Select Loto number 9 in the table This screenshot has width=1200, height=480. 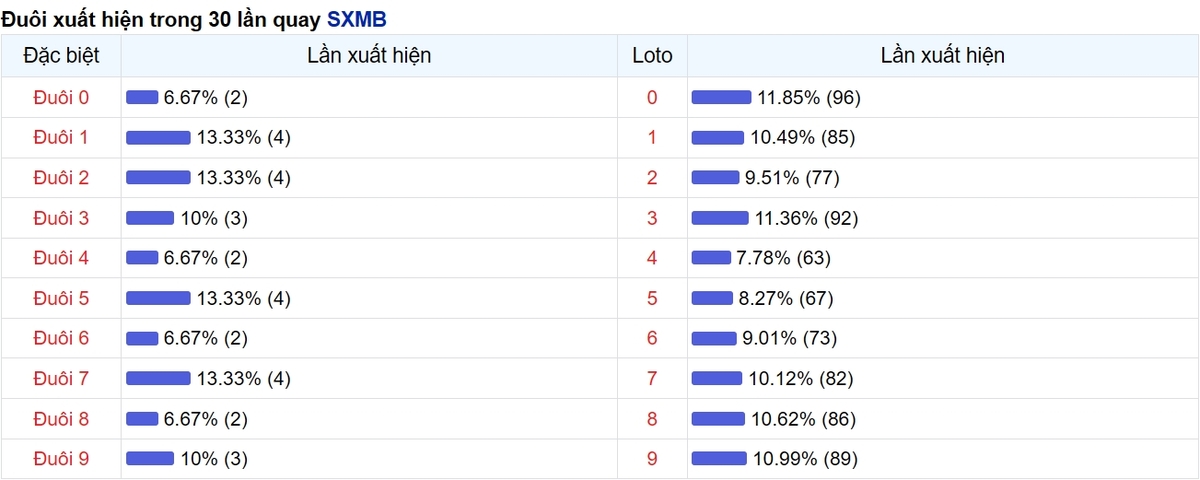pos(652,459)
